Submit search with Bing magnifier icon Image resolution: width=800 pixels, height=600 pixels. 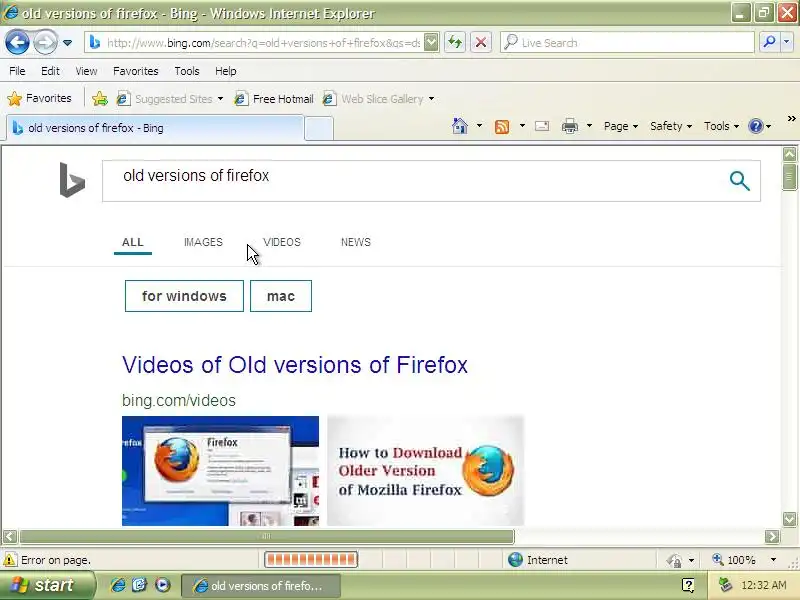tap(739, 181)
